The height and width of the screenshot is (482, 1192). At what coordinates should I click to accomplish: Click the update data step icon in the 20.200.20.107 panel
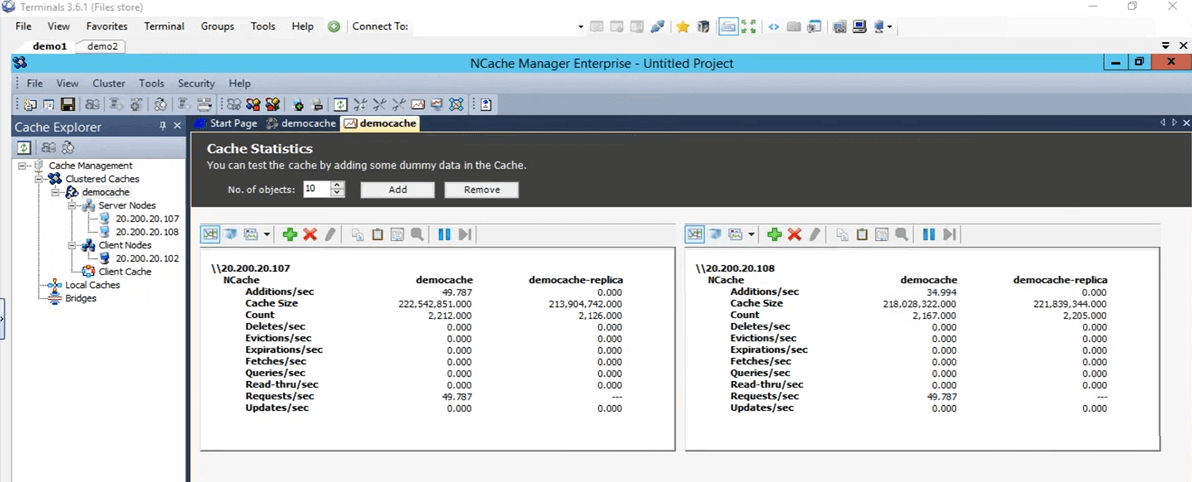click(465, 234)
